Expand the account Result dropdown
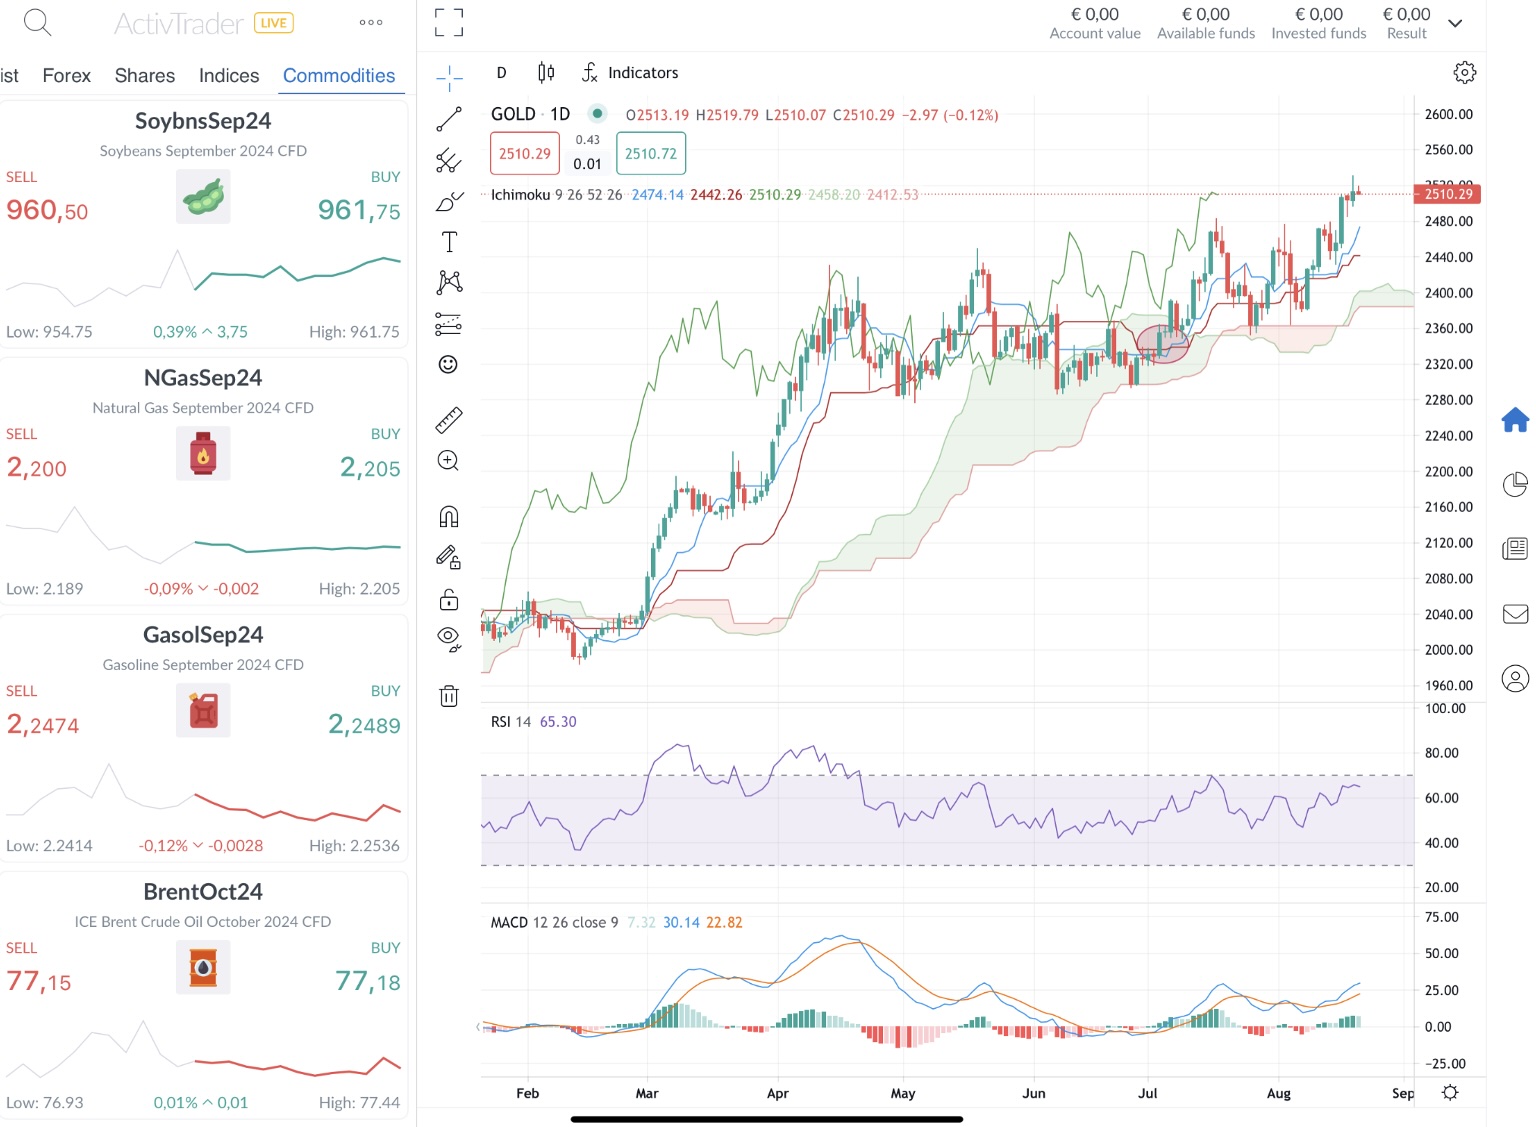The image size is (1536, 1127). point(1455,22)
